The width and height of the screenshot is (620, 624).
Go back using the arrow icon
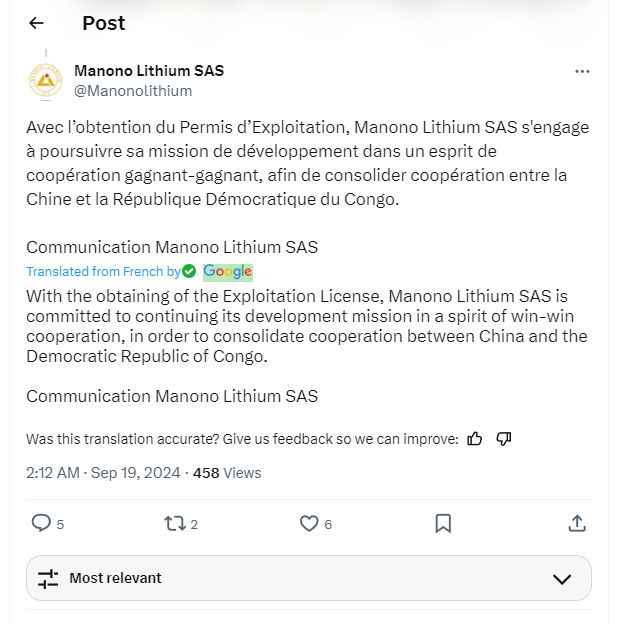[x=37, y=23]
